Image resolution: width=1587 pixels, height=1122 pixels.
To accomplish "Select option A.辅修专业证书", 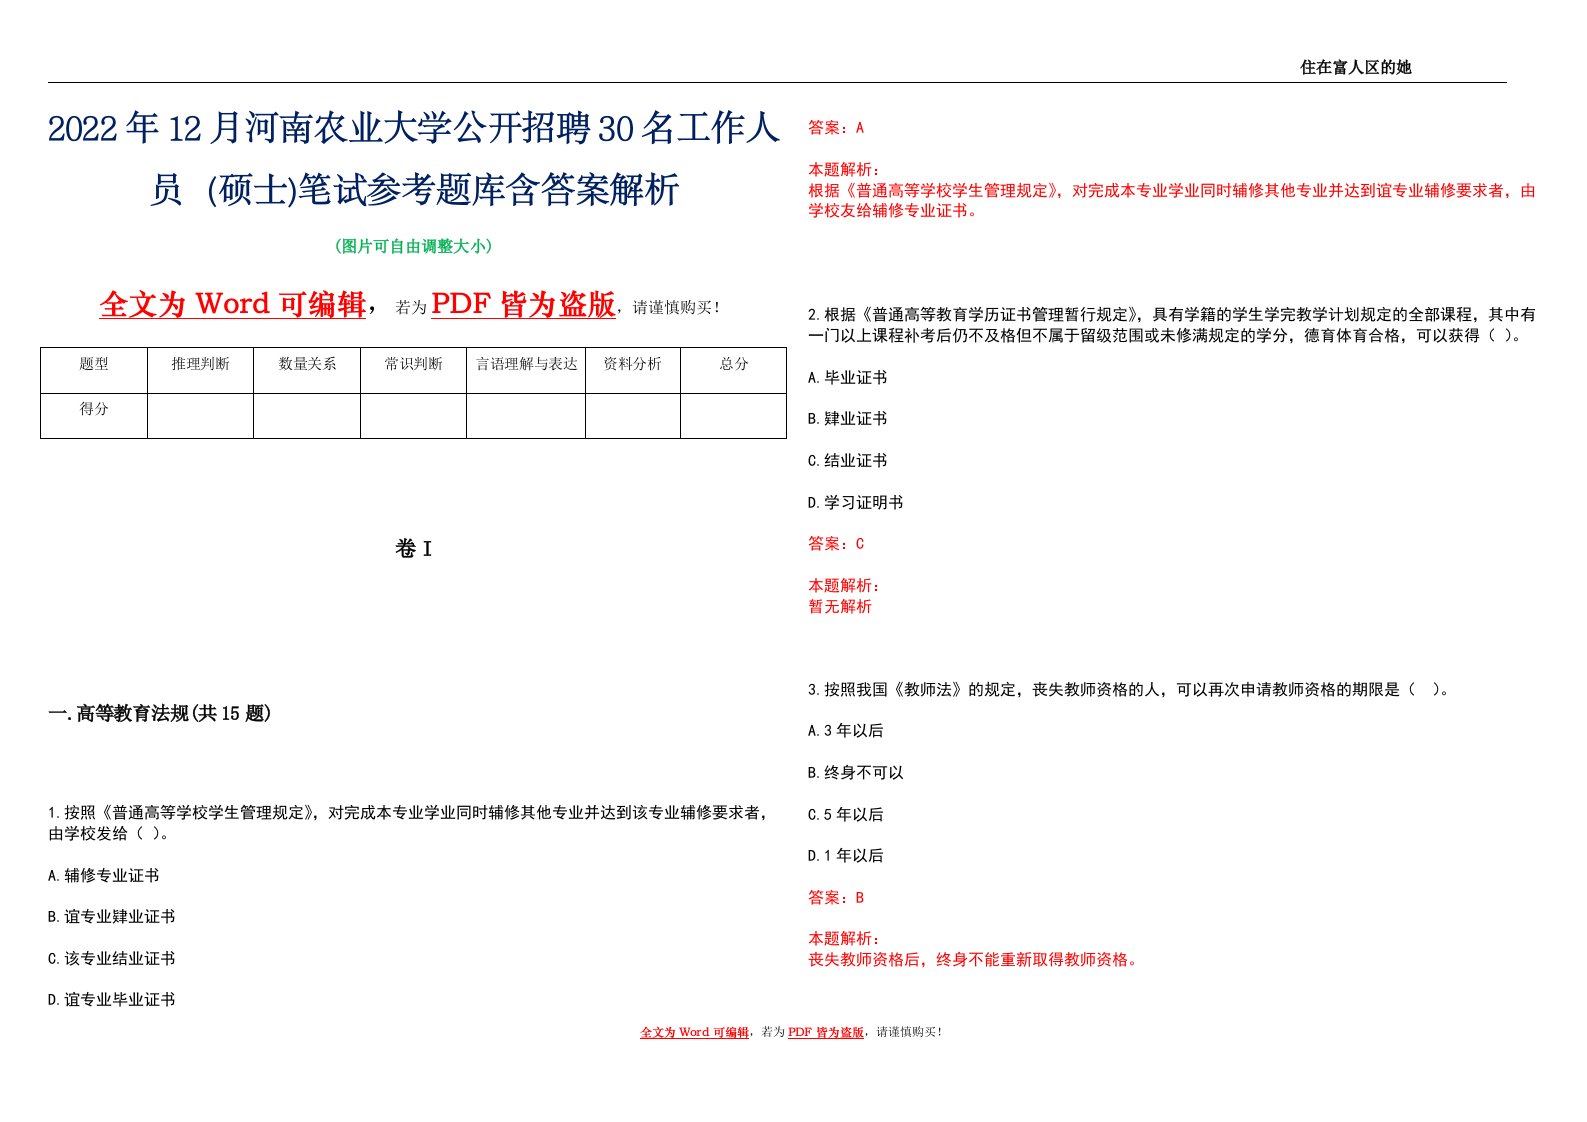I will click(104, 875).
